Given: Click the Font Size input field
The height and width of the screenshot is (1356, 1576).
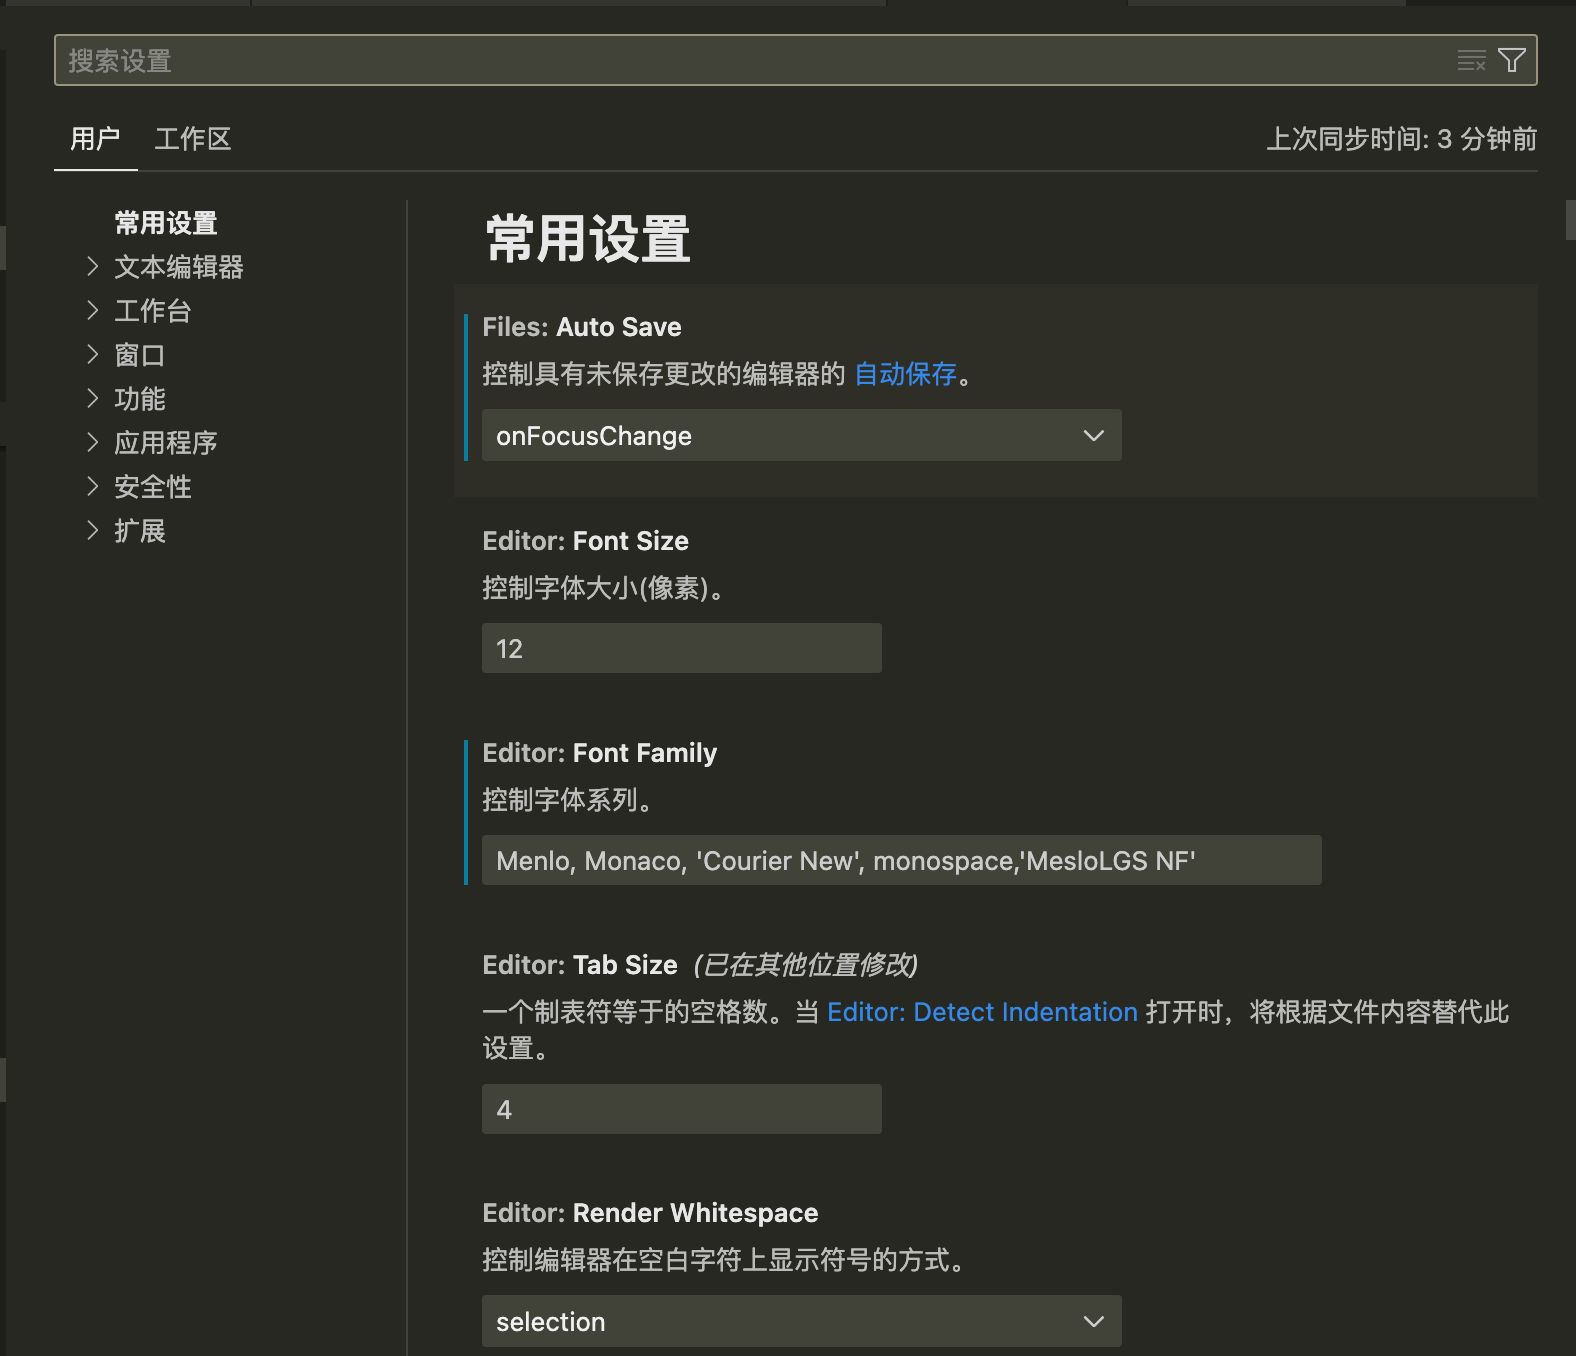Looking at the screenshot, I should (681, 649).
